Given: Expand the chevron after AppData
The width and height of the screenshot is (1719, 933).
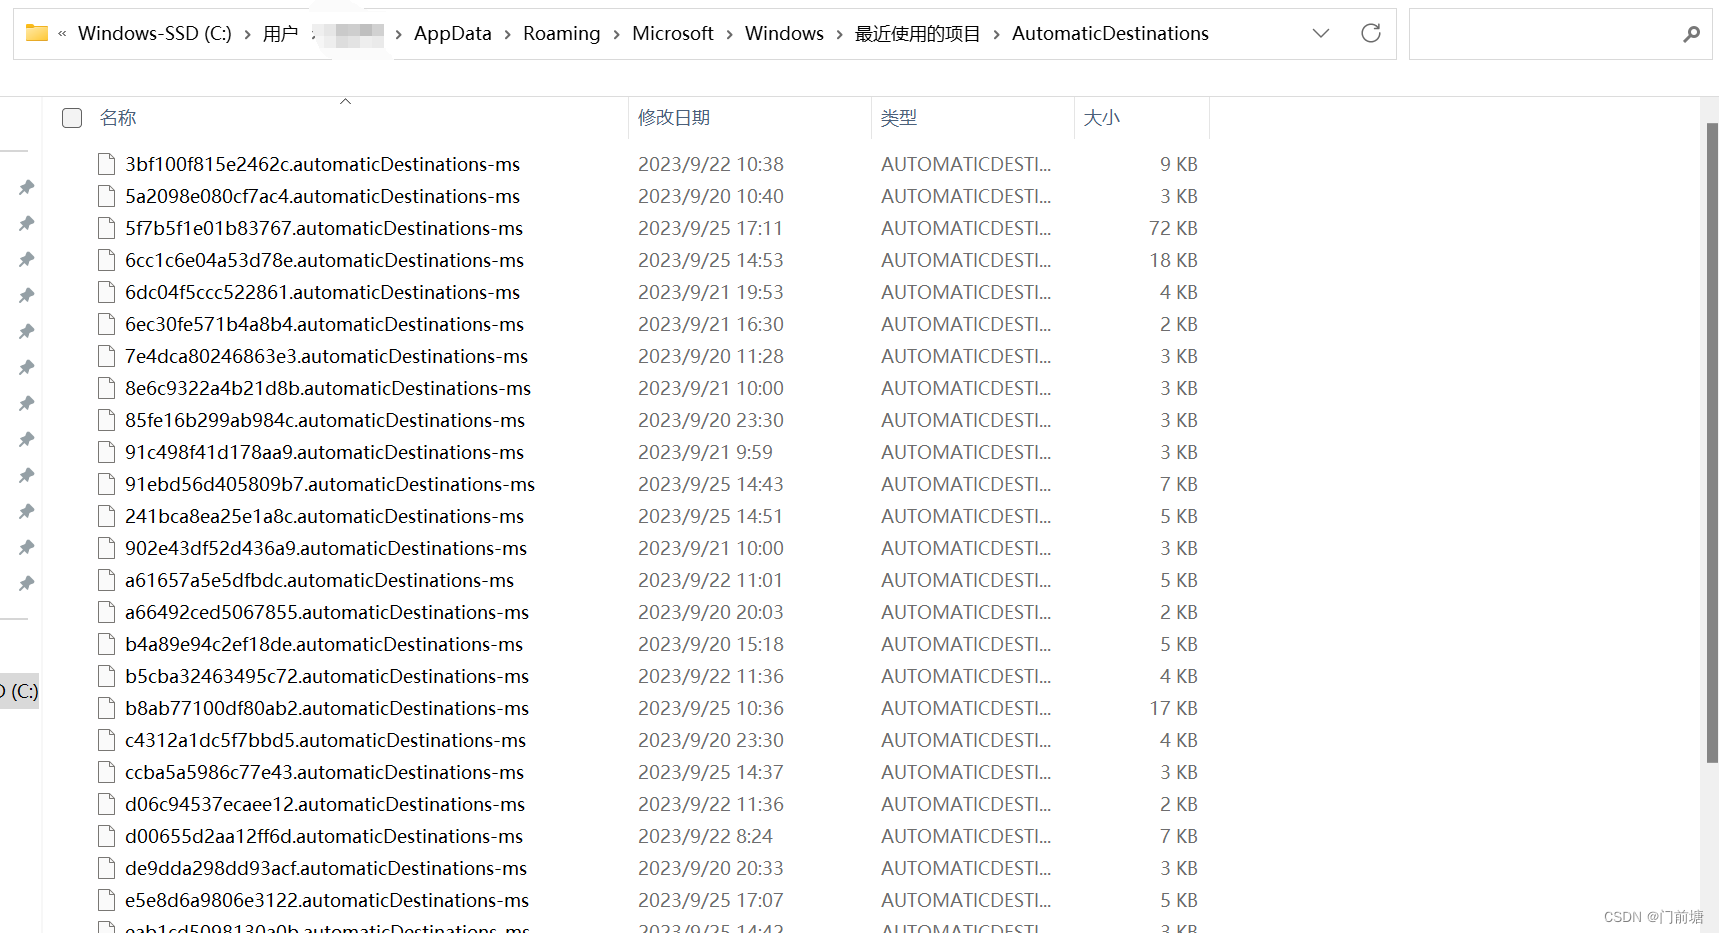Looking at the screenshot, I should coord(508,34).
